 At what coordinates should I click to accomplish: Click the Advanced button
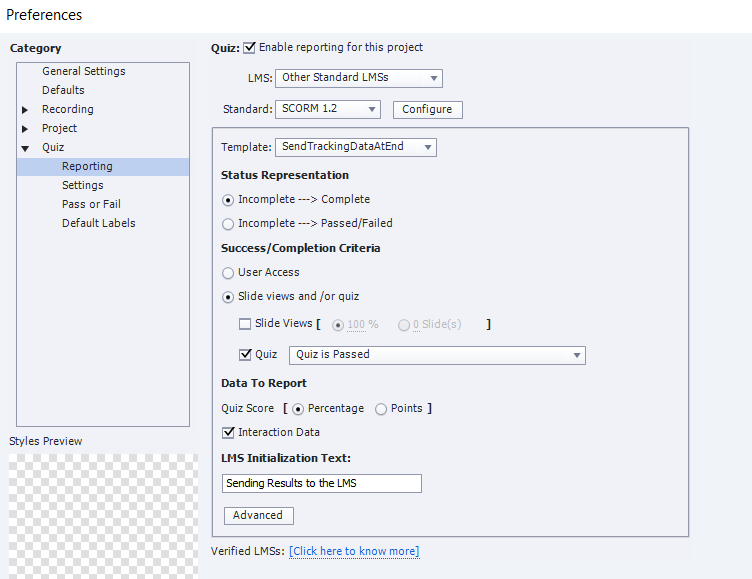[x=258, y=516]
